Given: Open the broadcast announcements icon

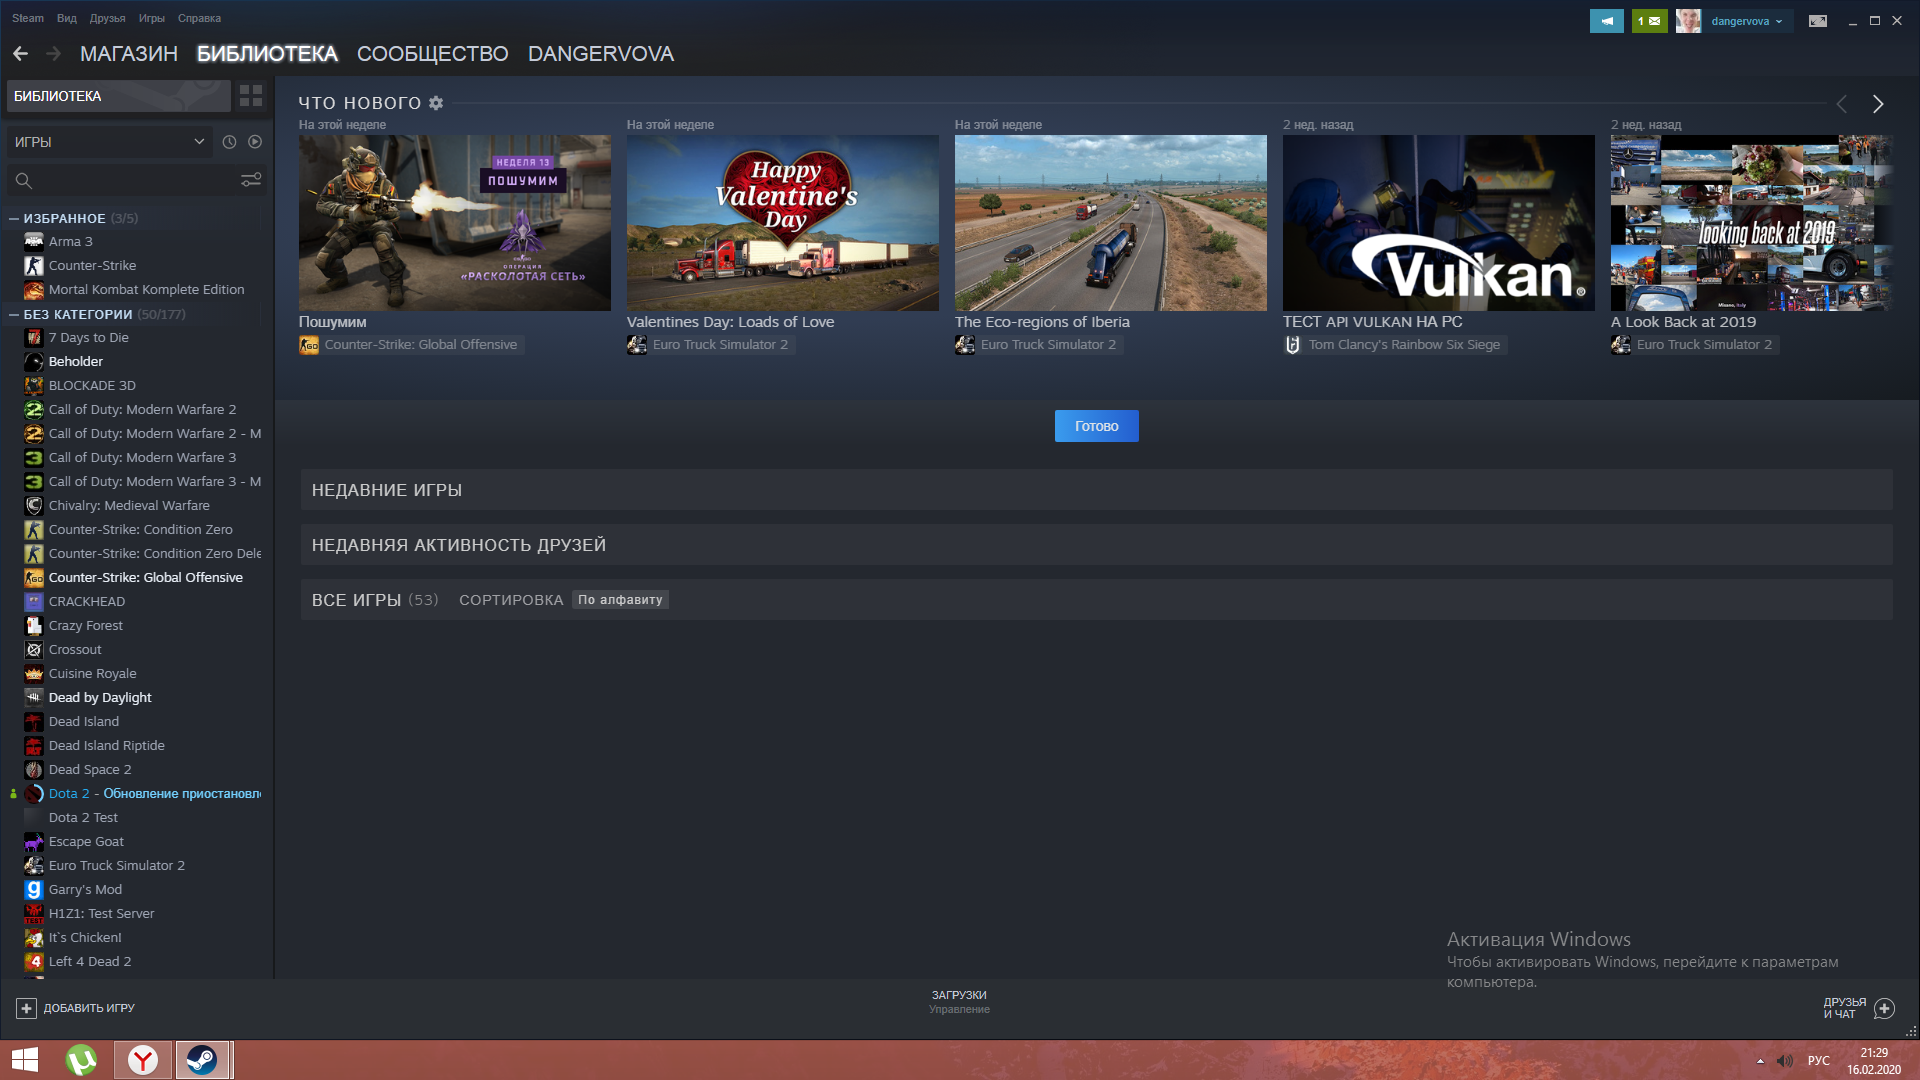Looking at the screenshot, I should [1606, 21].
